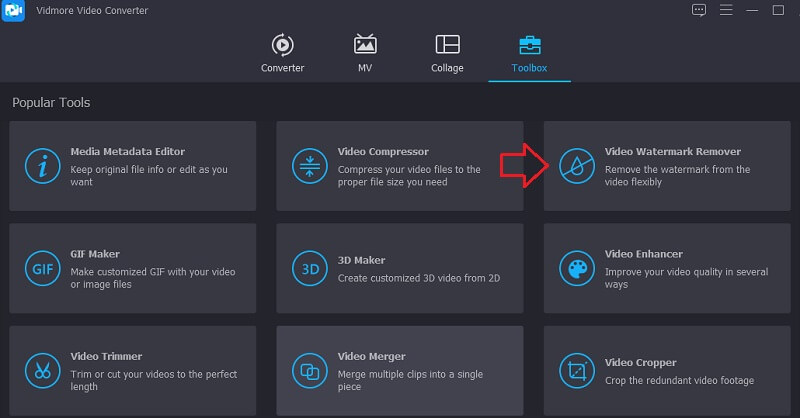Select the Video Trimmer scissors icon
This screenshot has width=800, height=418.
point(42,370)
